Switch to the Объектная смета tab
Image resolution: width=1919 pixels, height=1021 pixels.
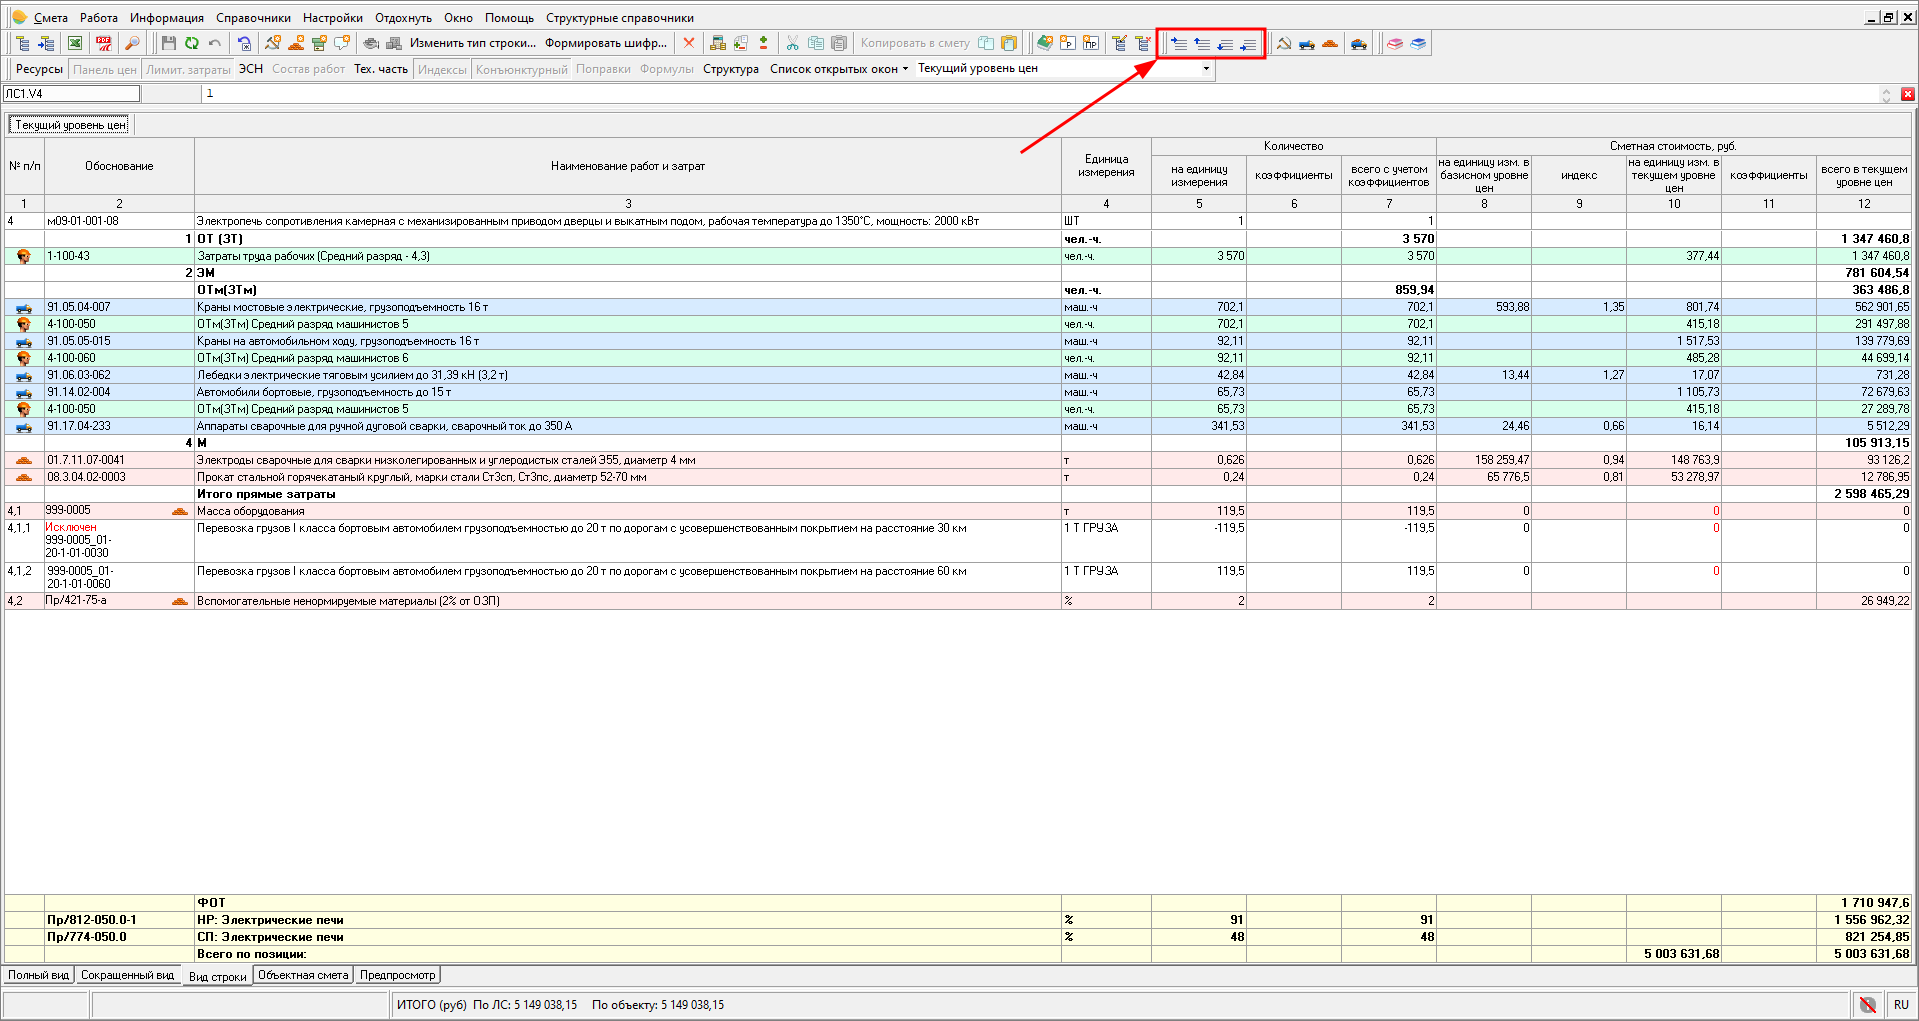click(x=303, y=975)
